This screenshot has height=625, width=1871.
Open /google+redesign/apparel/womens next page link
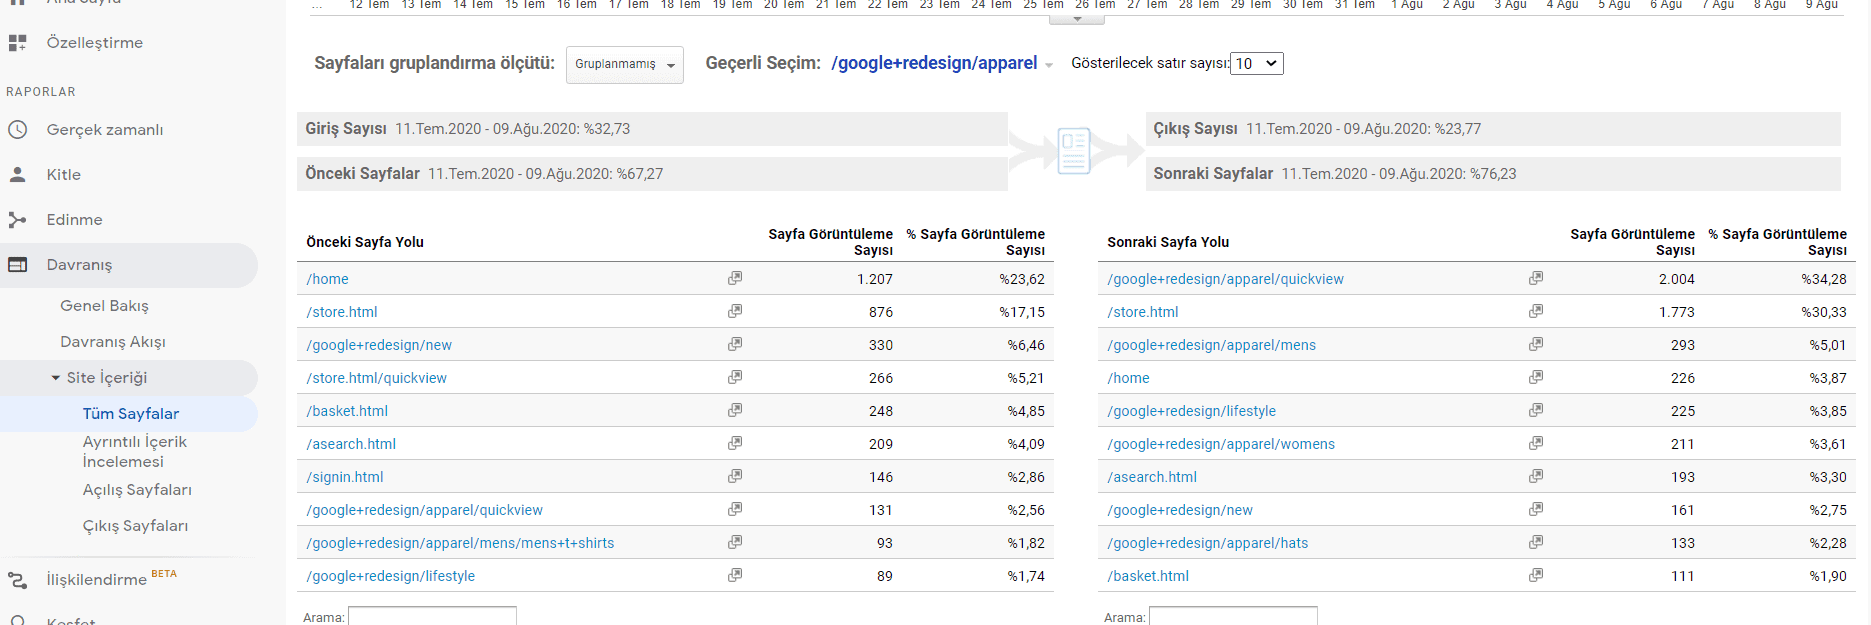click(1221, 444)
